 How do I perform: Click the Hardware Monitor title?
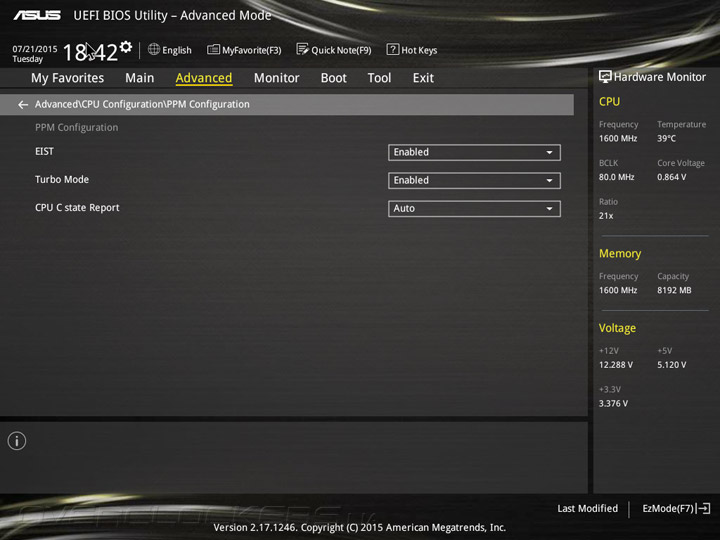[659, 77]
